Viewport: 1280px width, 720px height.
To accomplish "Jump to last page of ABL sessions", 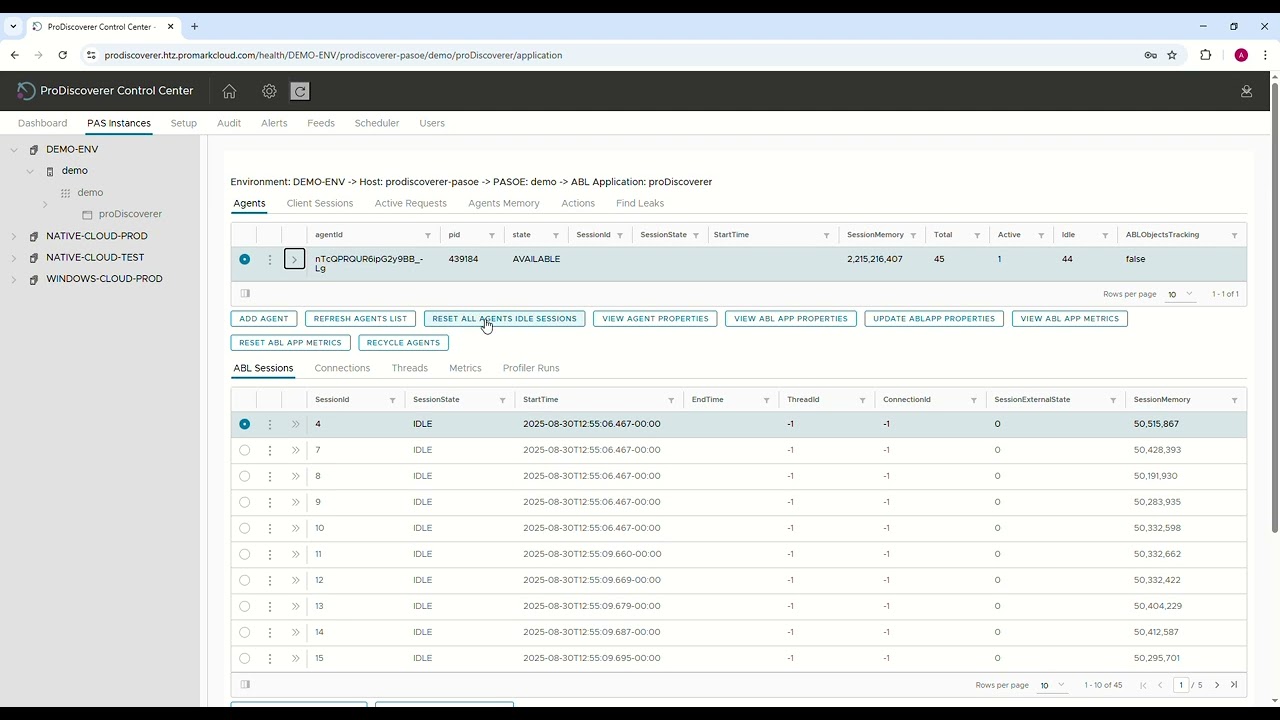I will point(1234,685).
